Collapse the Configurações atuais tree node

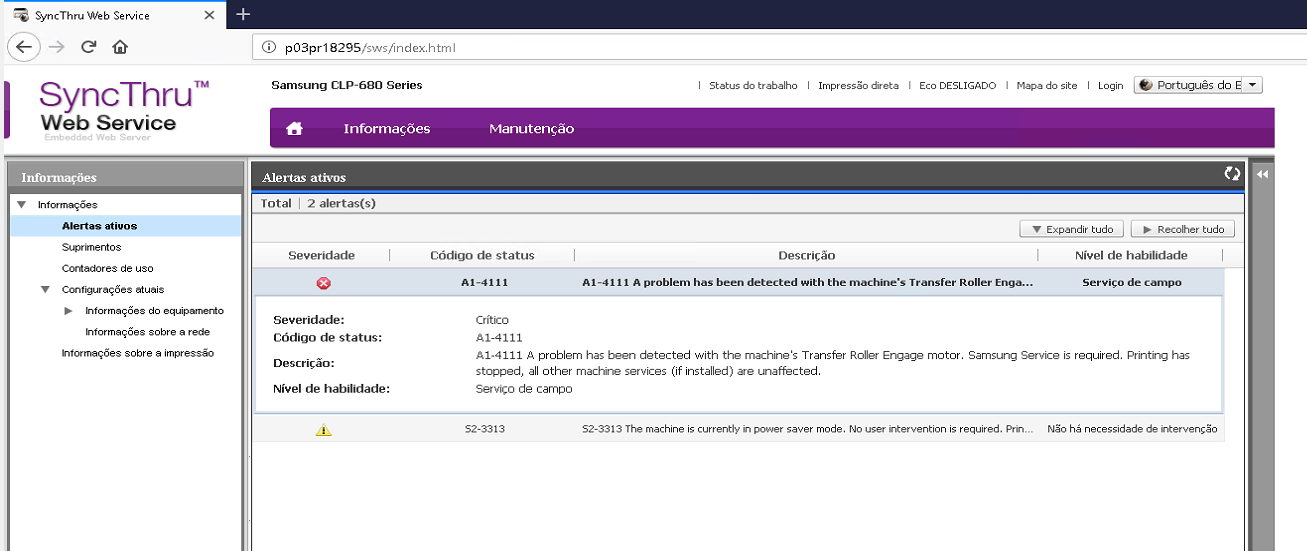[x=45, y=290]
